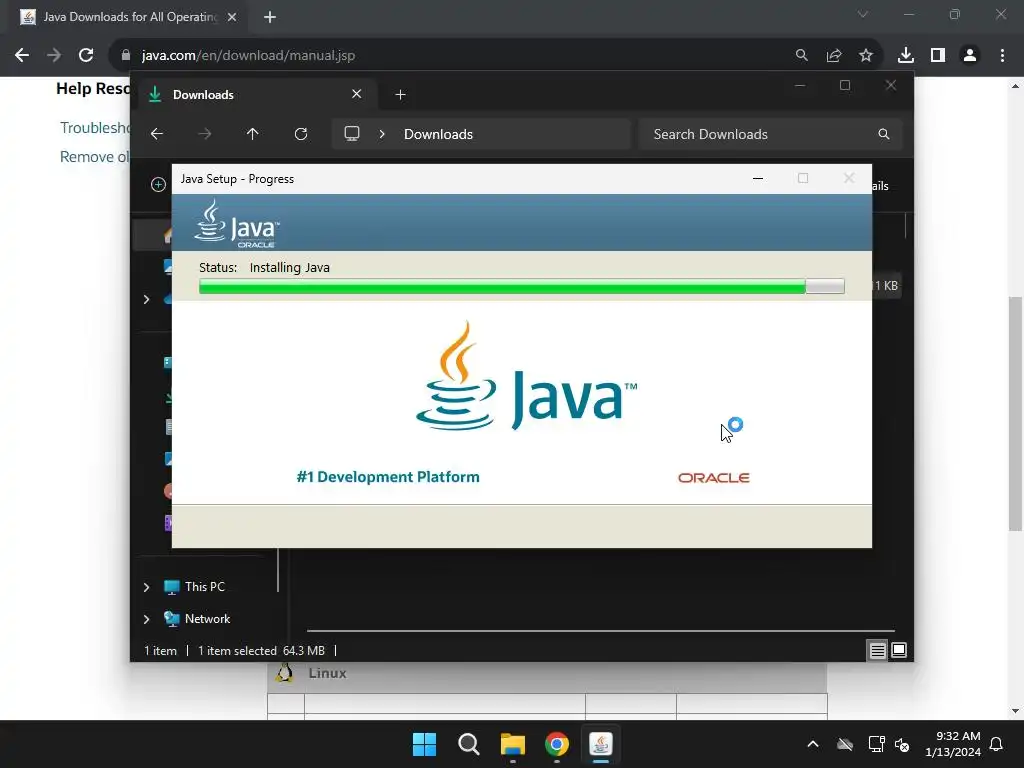Select Network in navigation pane
Image resolution: width=1024 pixels, height=768 pixels.
tap(207, 618)
